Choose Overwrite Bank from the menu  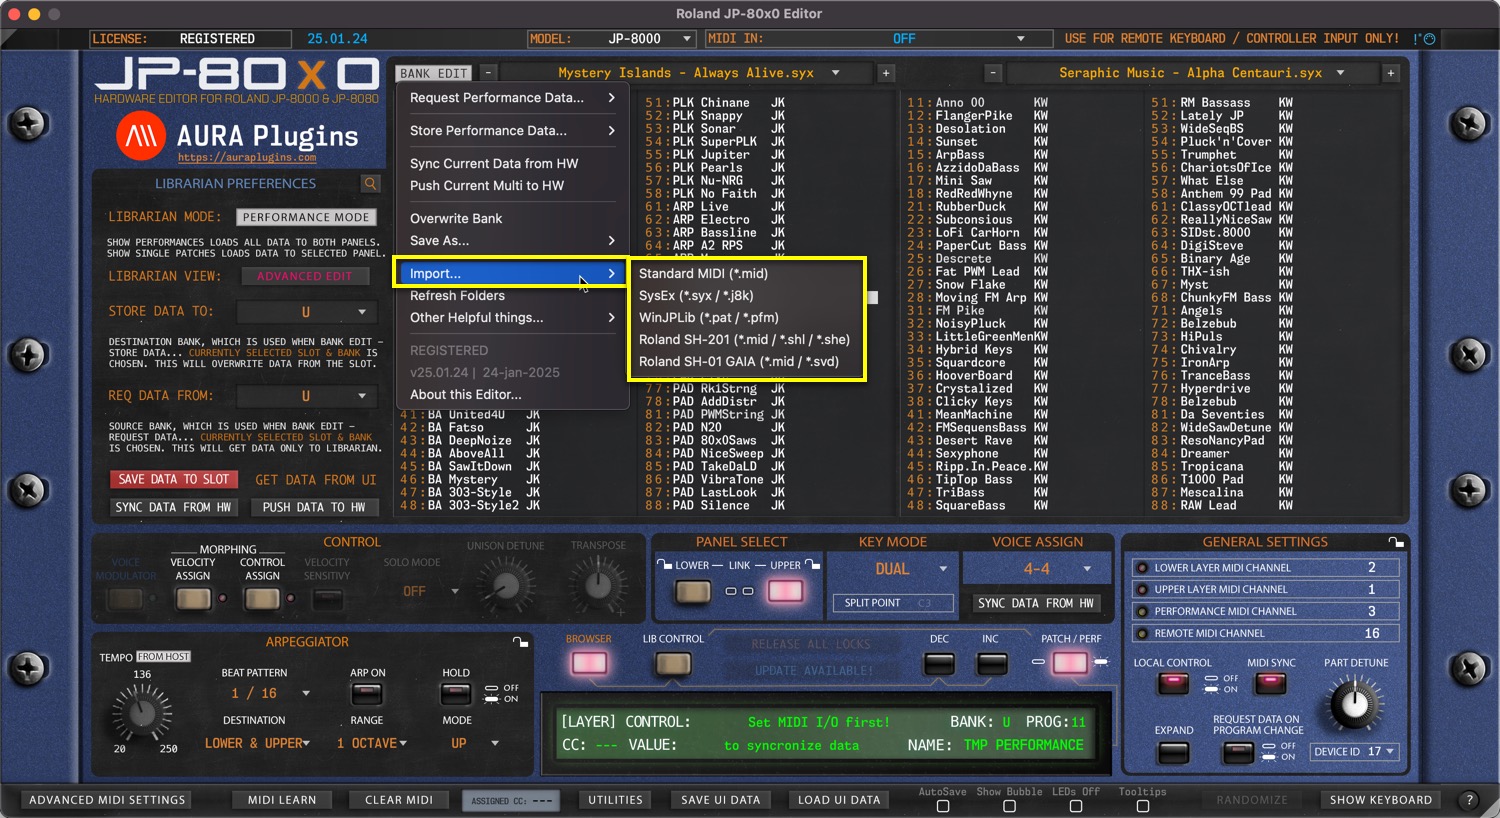pyautogui.click(x=456, y=219)
